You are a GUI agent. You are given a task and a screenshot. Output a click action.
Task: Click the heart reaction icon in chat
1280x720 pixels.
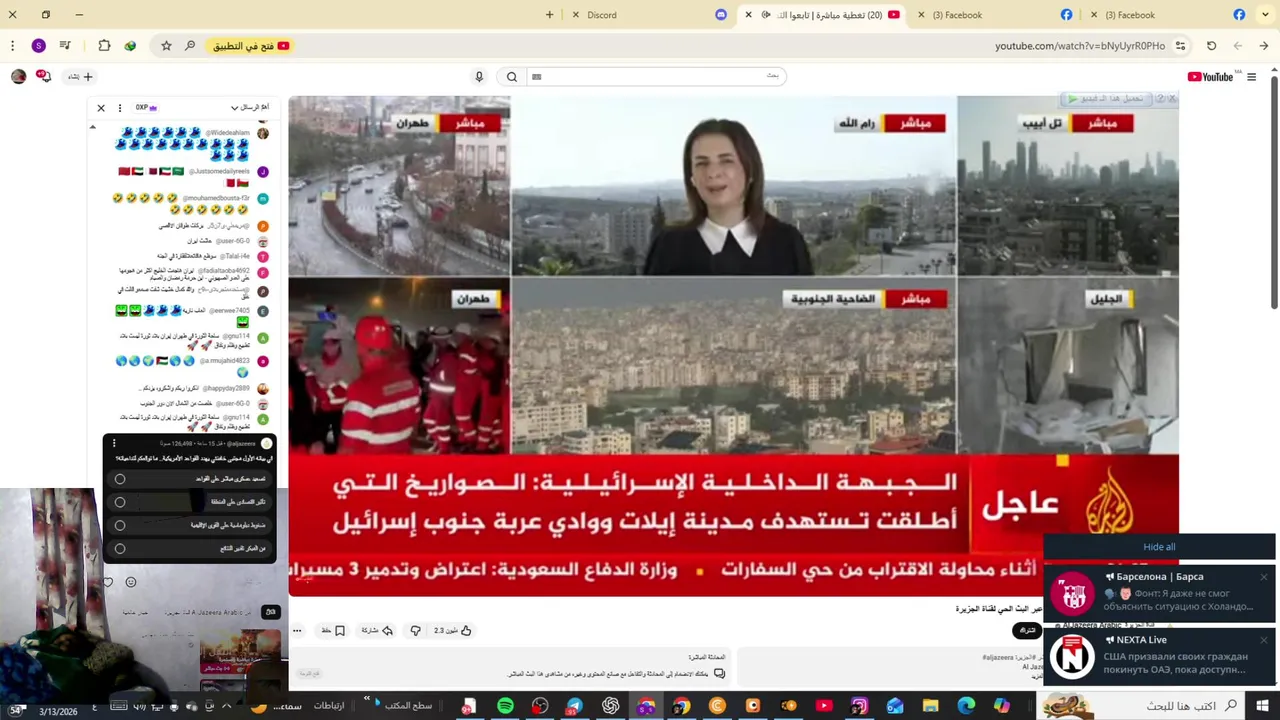point(108,582)
